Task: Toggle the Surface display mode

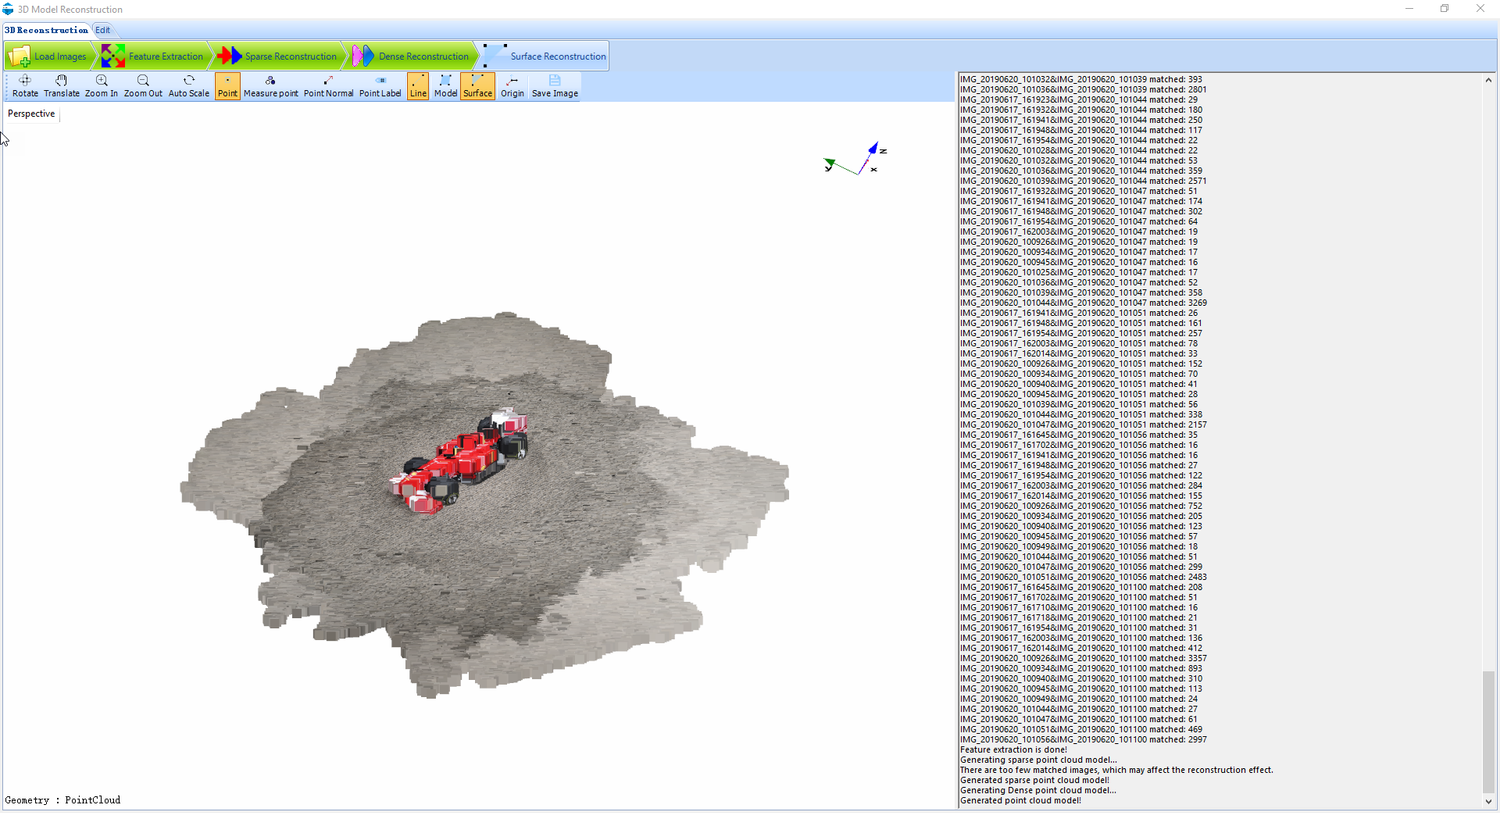Action: 477,85
